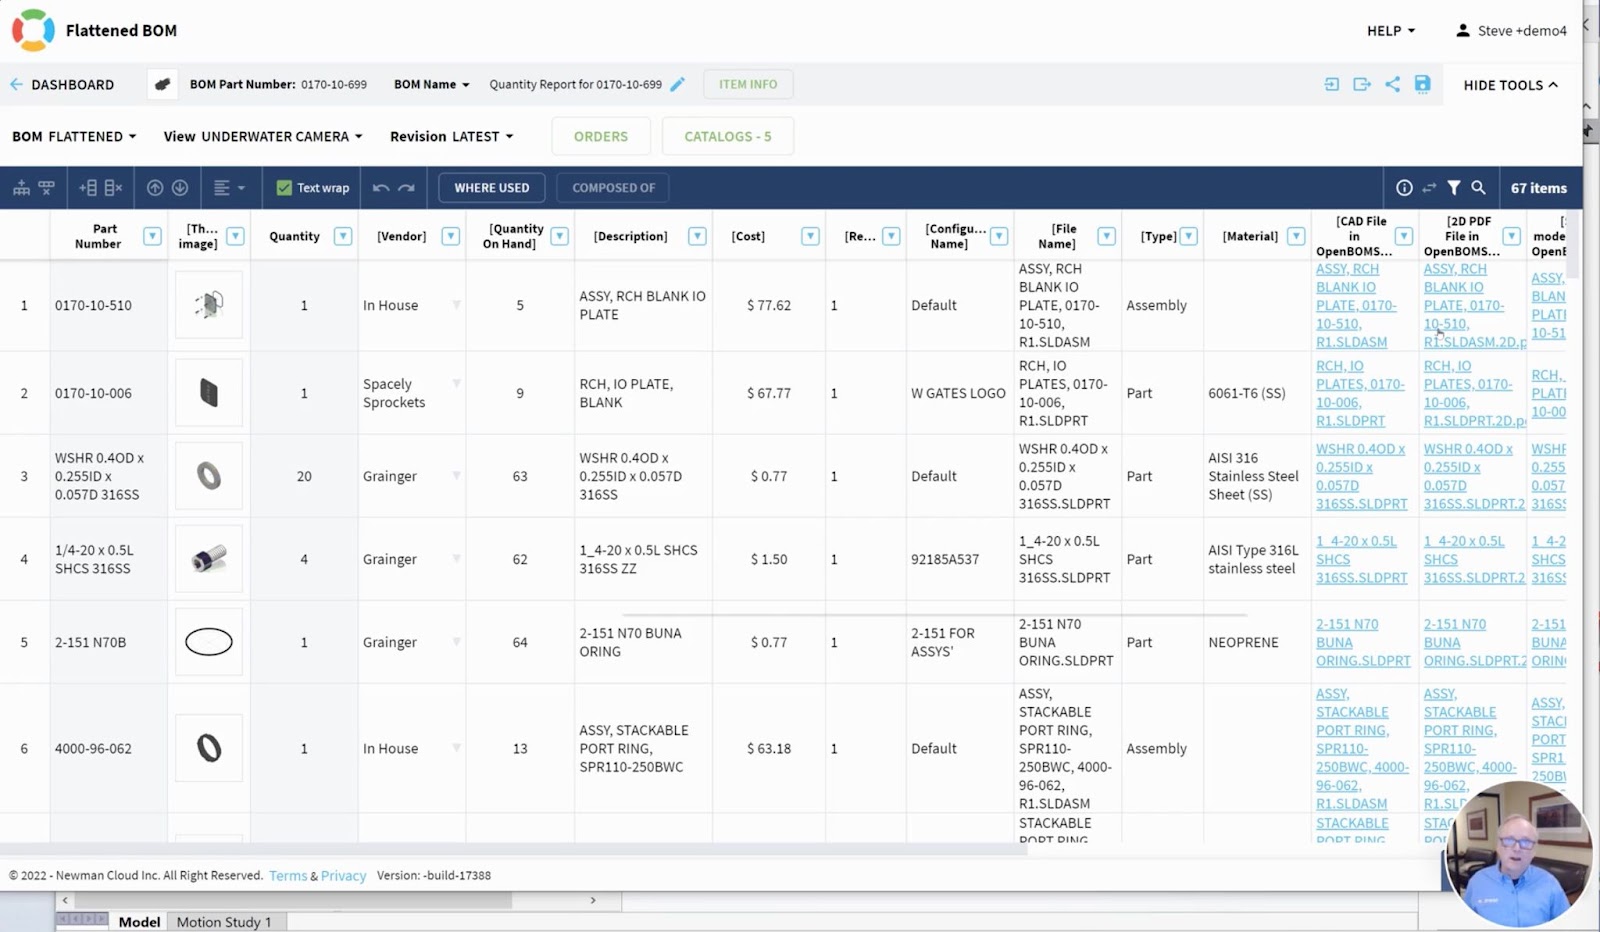Open the BOM FLATTENED menu
The image size is (1600, 932).
74,137
